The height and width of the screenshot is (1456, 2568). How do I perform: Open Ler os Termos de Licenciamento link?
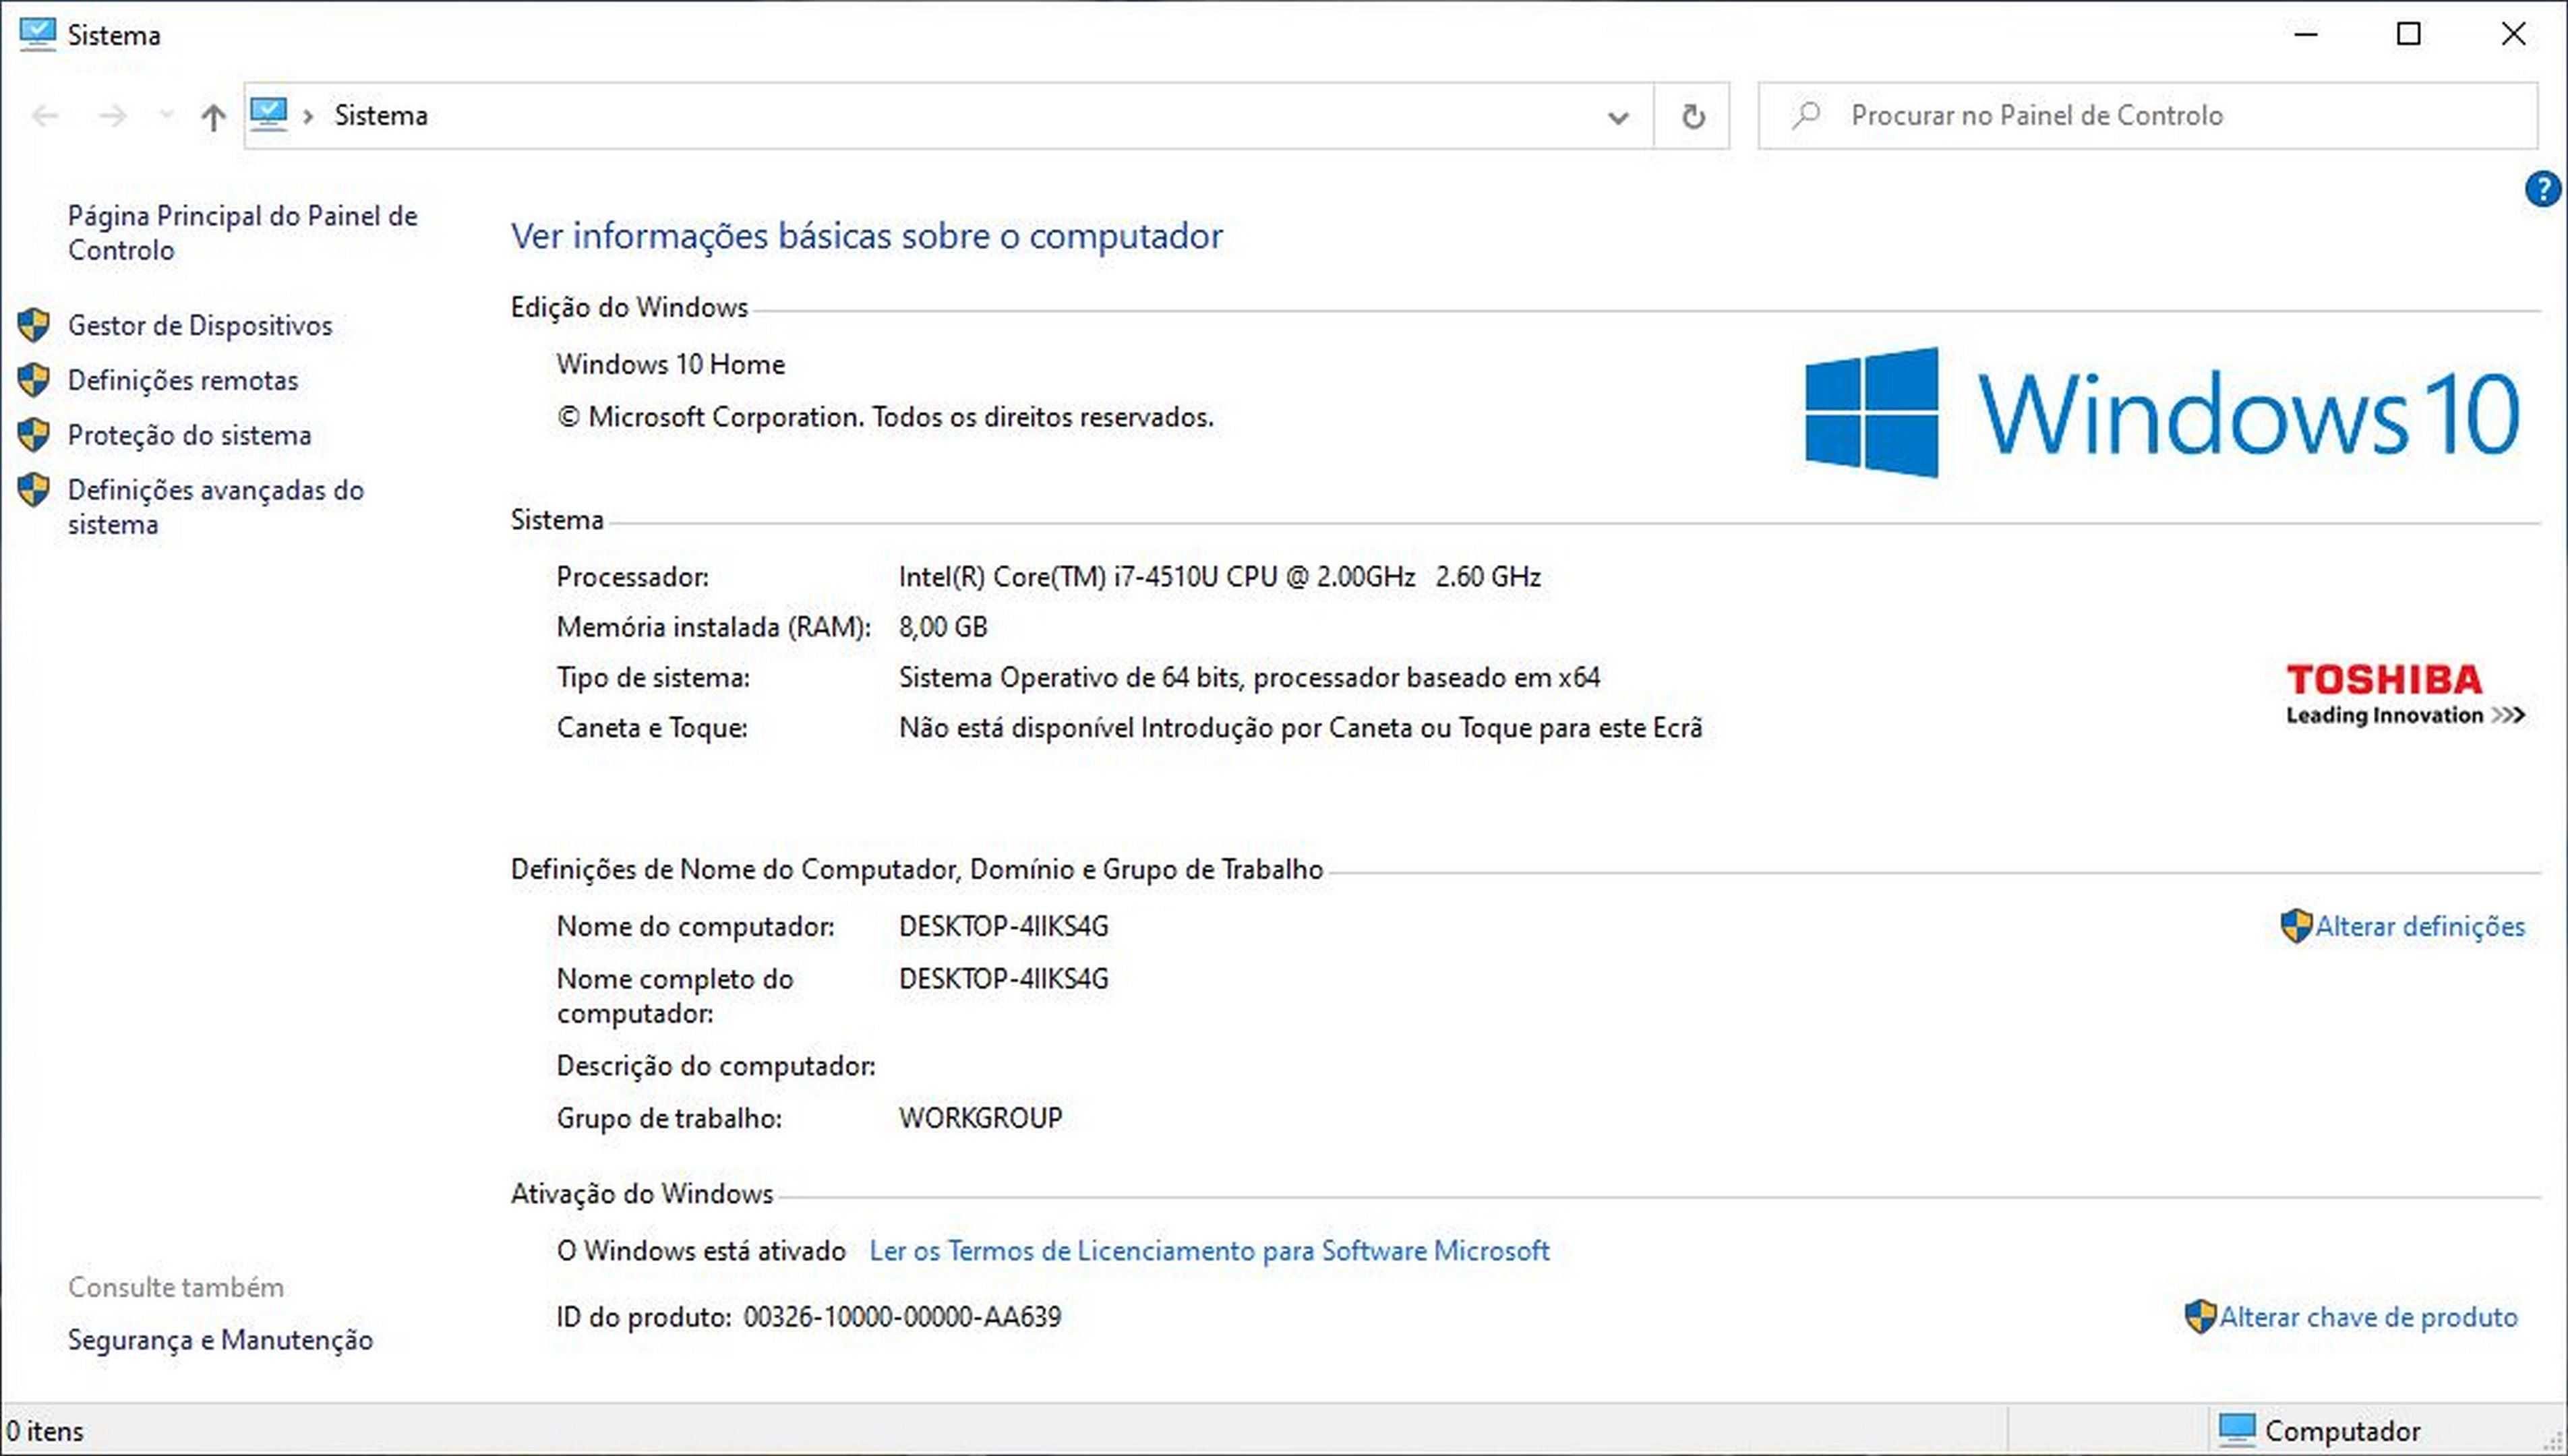tap(1209, 1250)
